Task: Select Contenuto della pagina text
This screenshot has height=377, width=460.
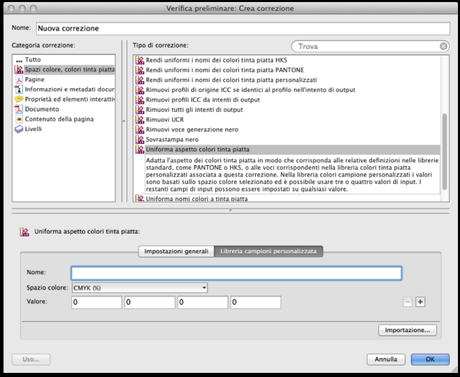Action: (x=59, y=119)
